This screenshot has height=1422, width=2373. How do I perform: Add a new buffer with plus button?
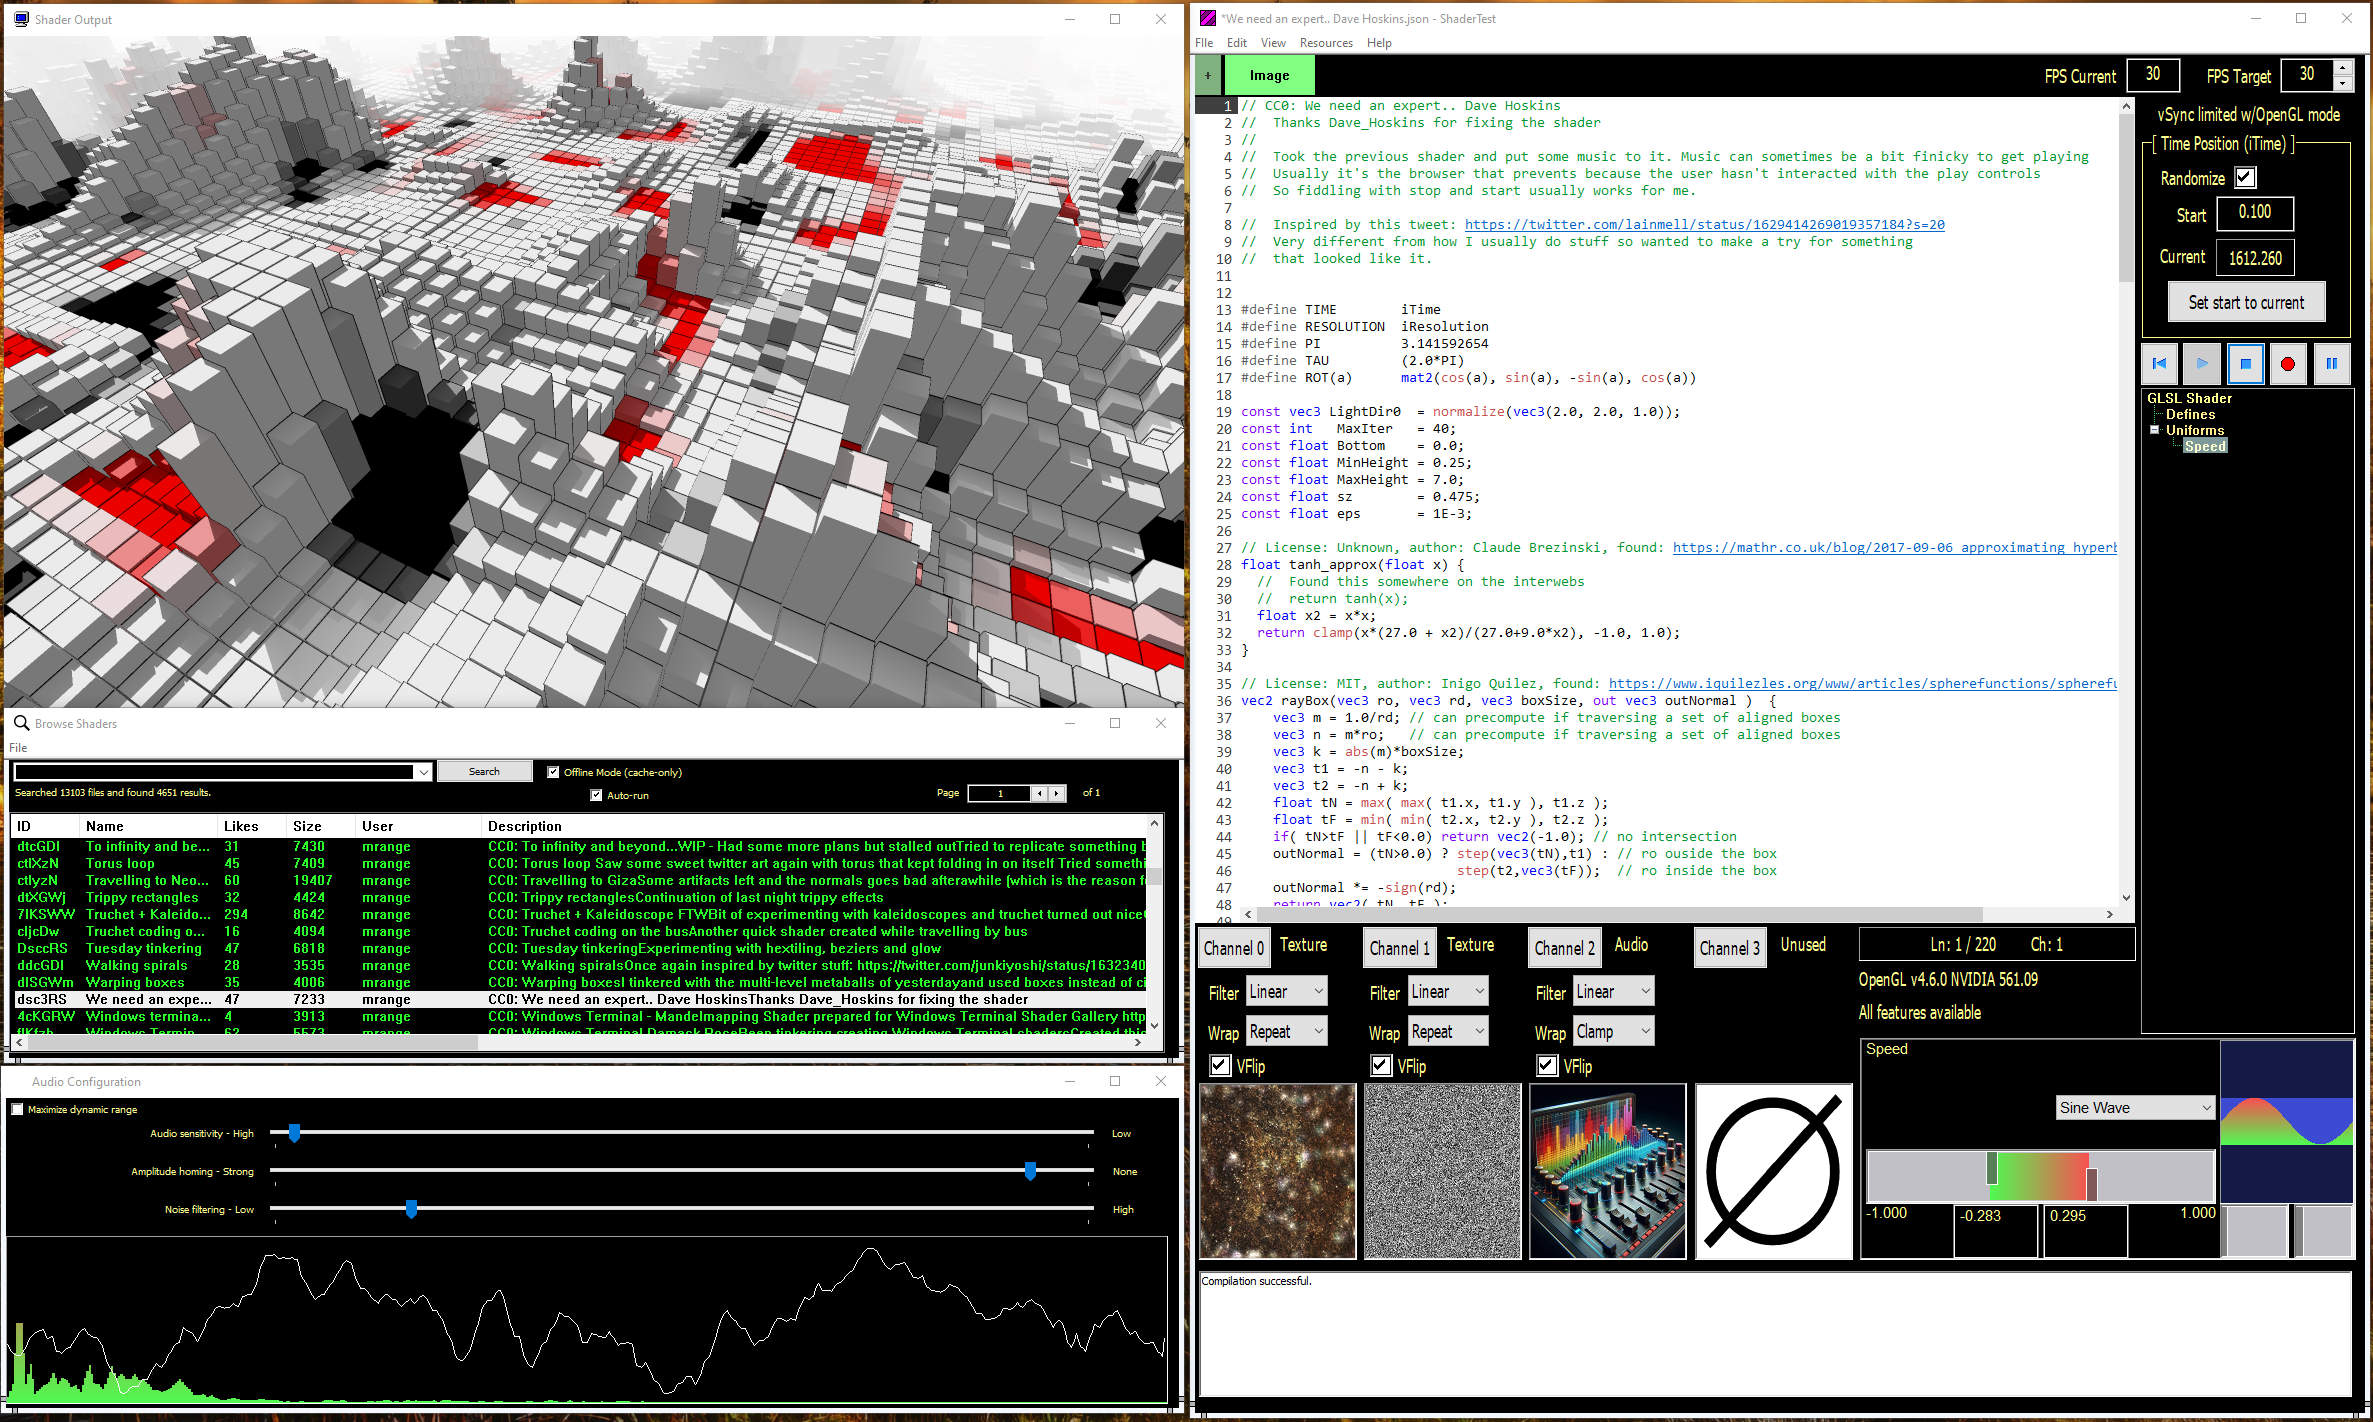(1208, 76)
